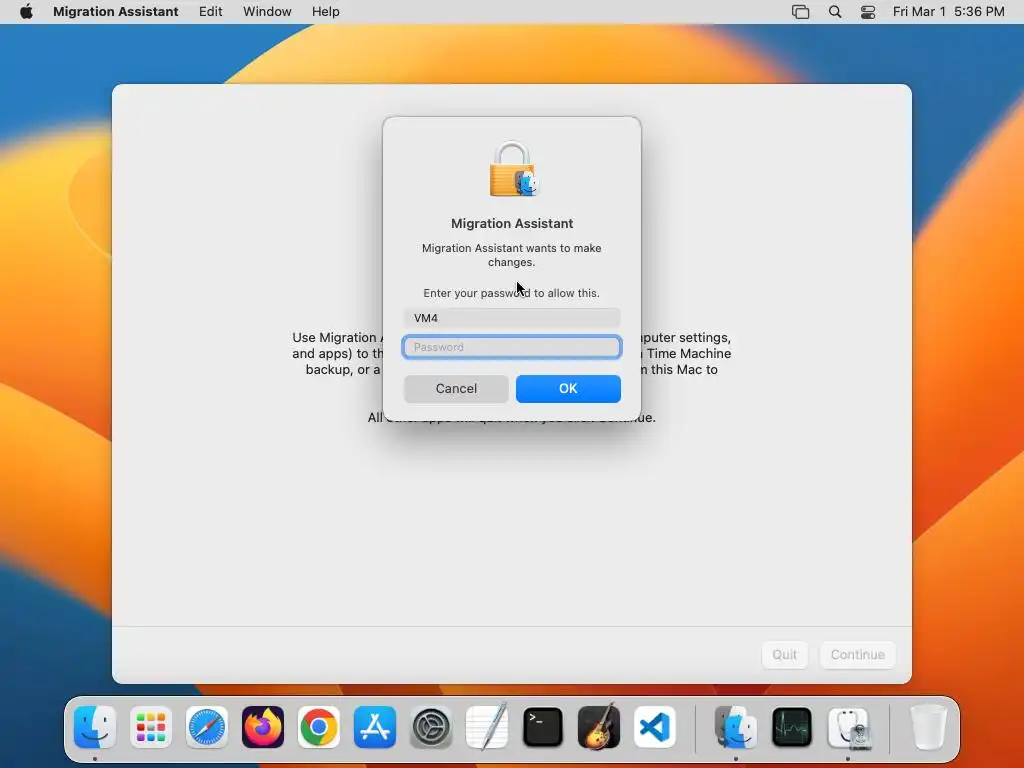Open Disk Utility from the Dock
1024x768 pixels.
pos(848,727)
